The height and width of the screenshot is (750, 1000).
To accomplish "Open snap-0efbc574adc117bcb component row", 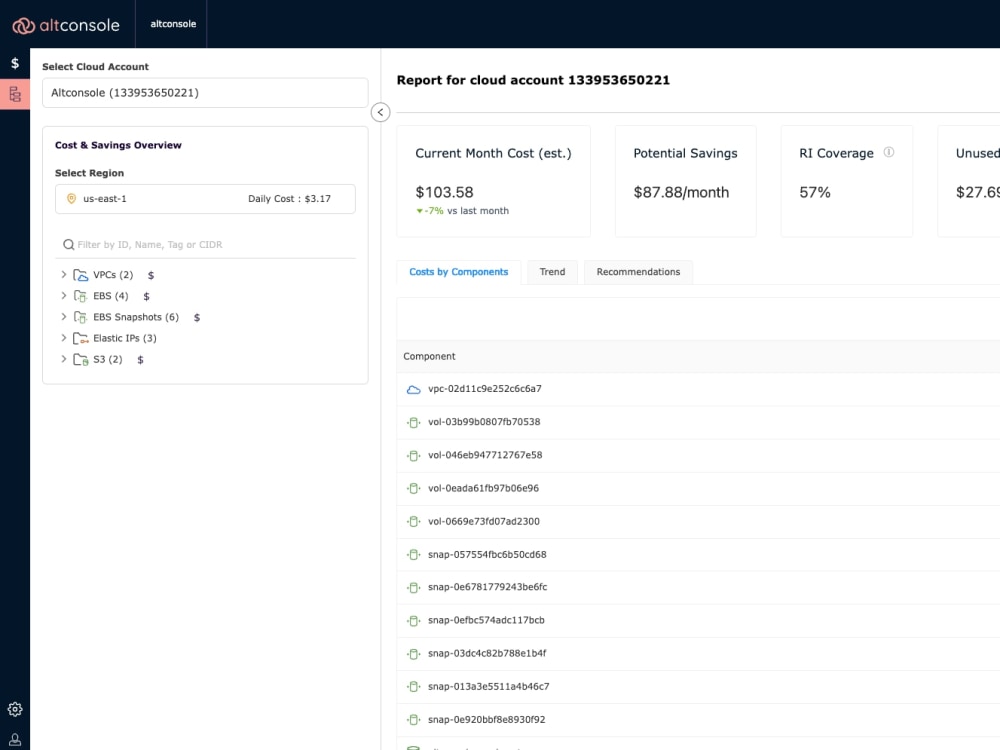I will (698, 621).
